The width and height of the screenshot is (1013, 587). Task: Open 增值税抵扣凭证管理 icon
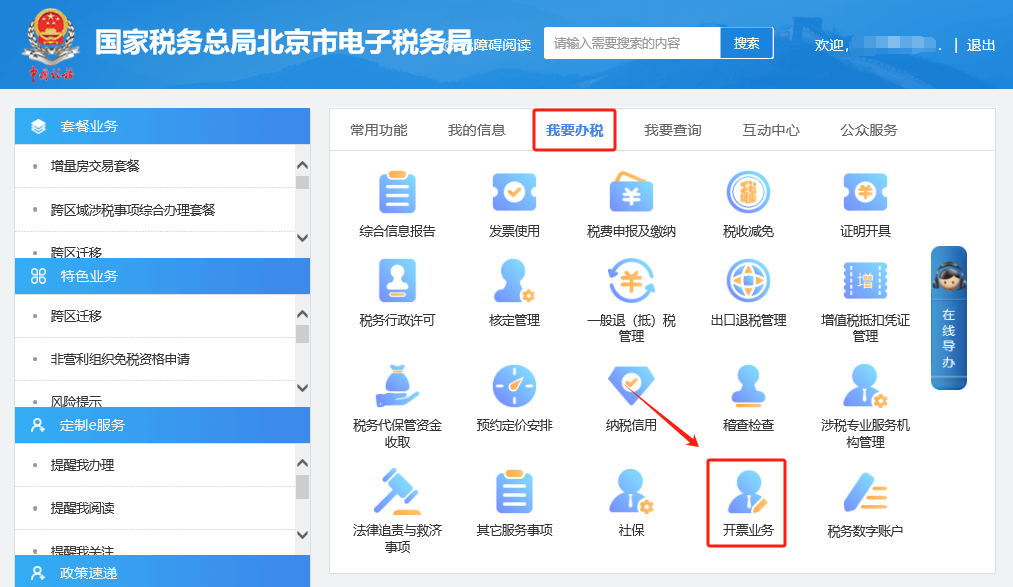865,281
